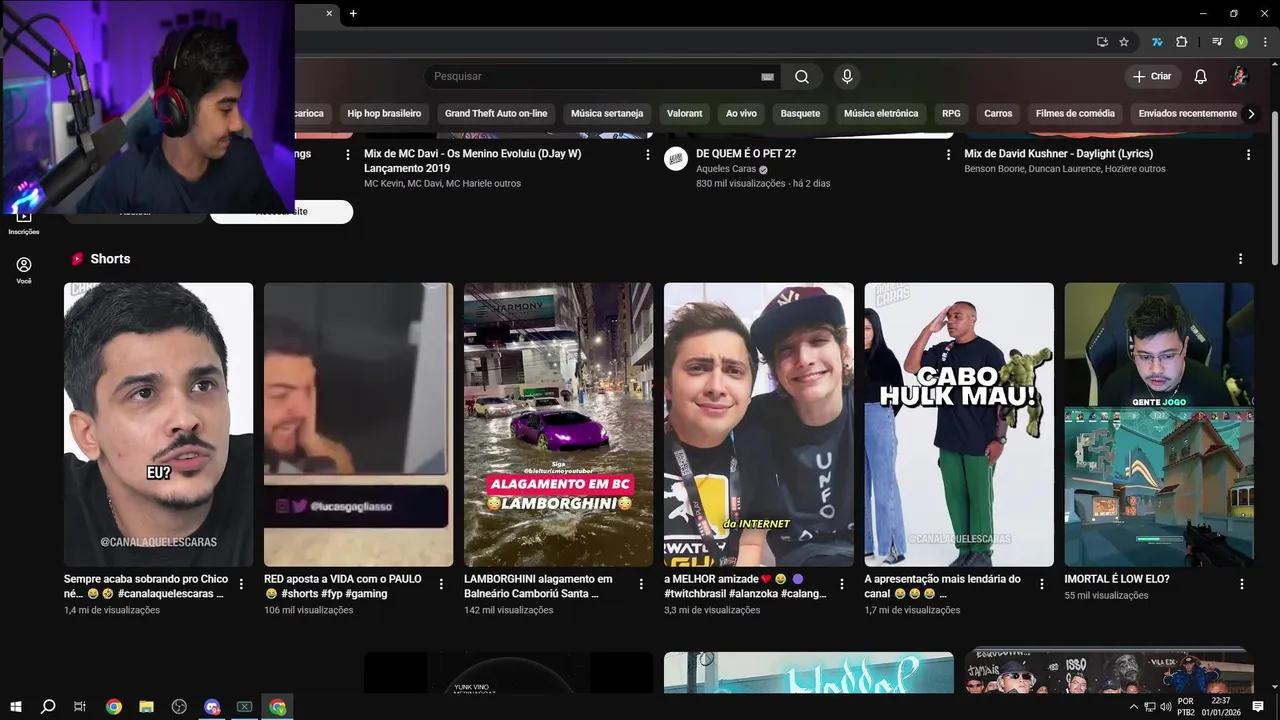Open the Chrome media controls icon
This screenshot has width=1280, height=720.
1217,42
